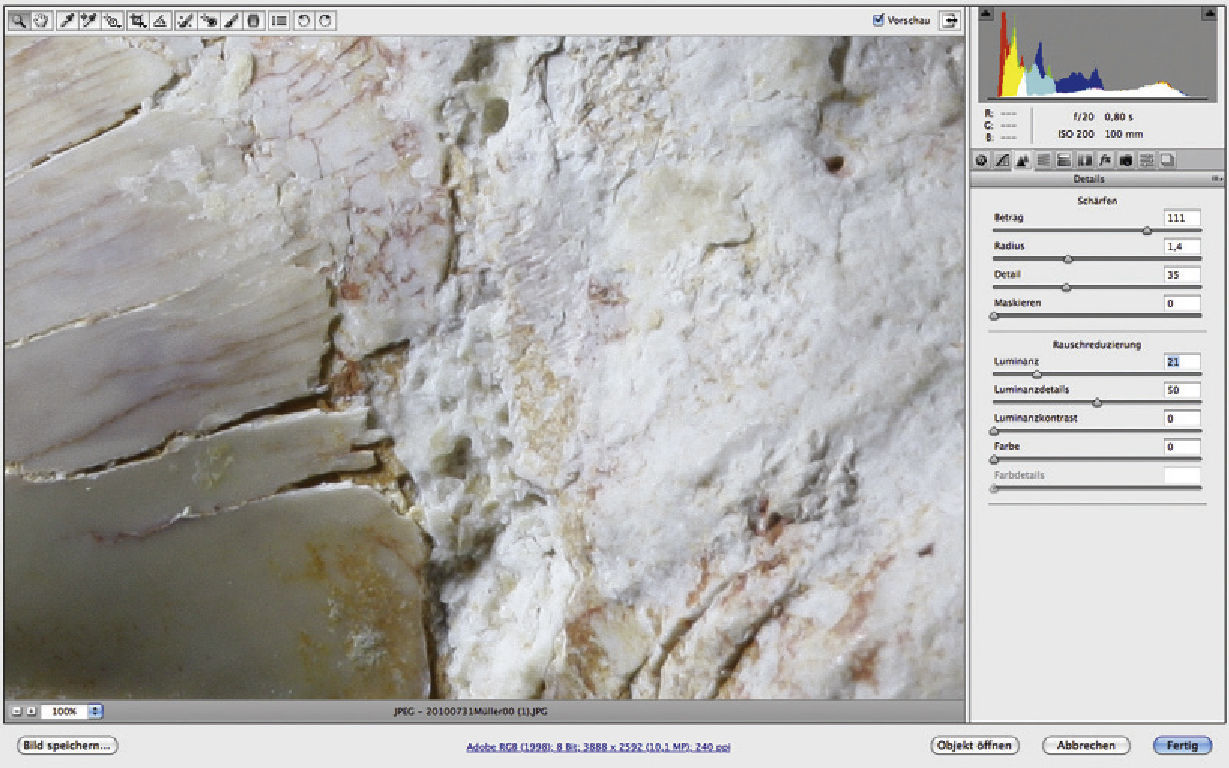The width and height of the screenshot is (1229, 768).
Task: Toggle full screen mode icon
Action: (947, 20)
